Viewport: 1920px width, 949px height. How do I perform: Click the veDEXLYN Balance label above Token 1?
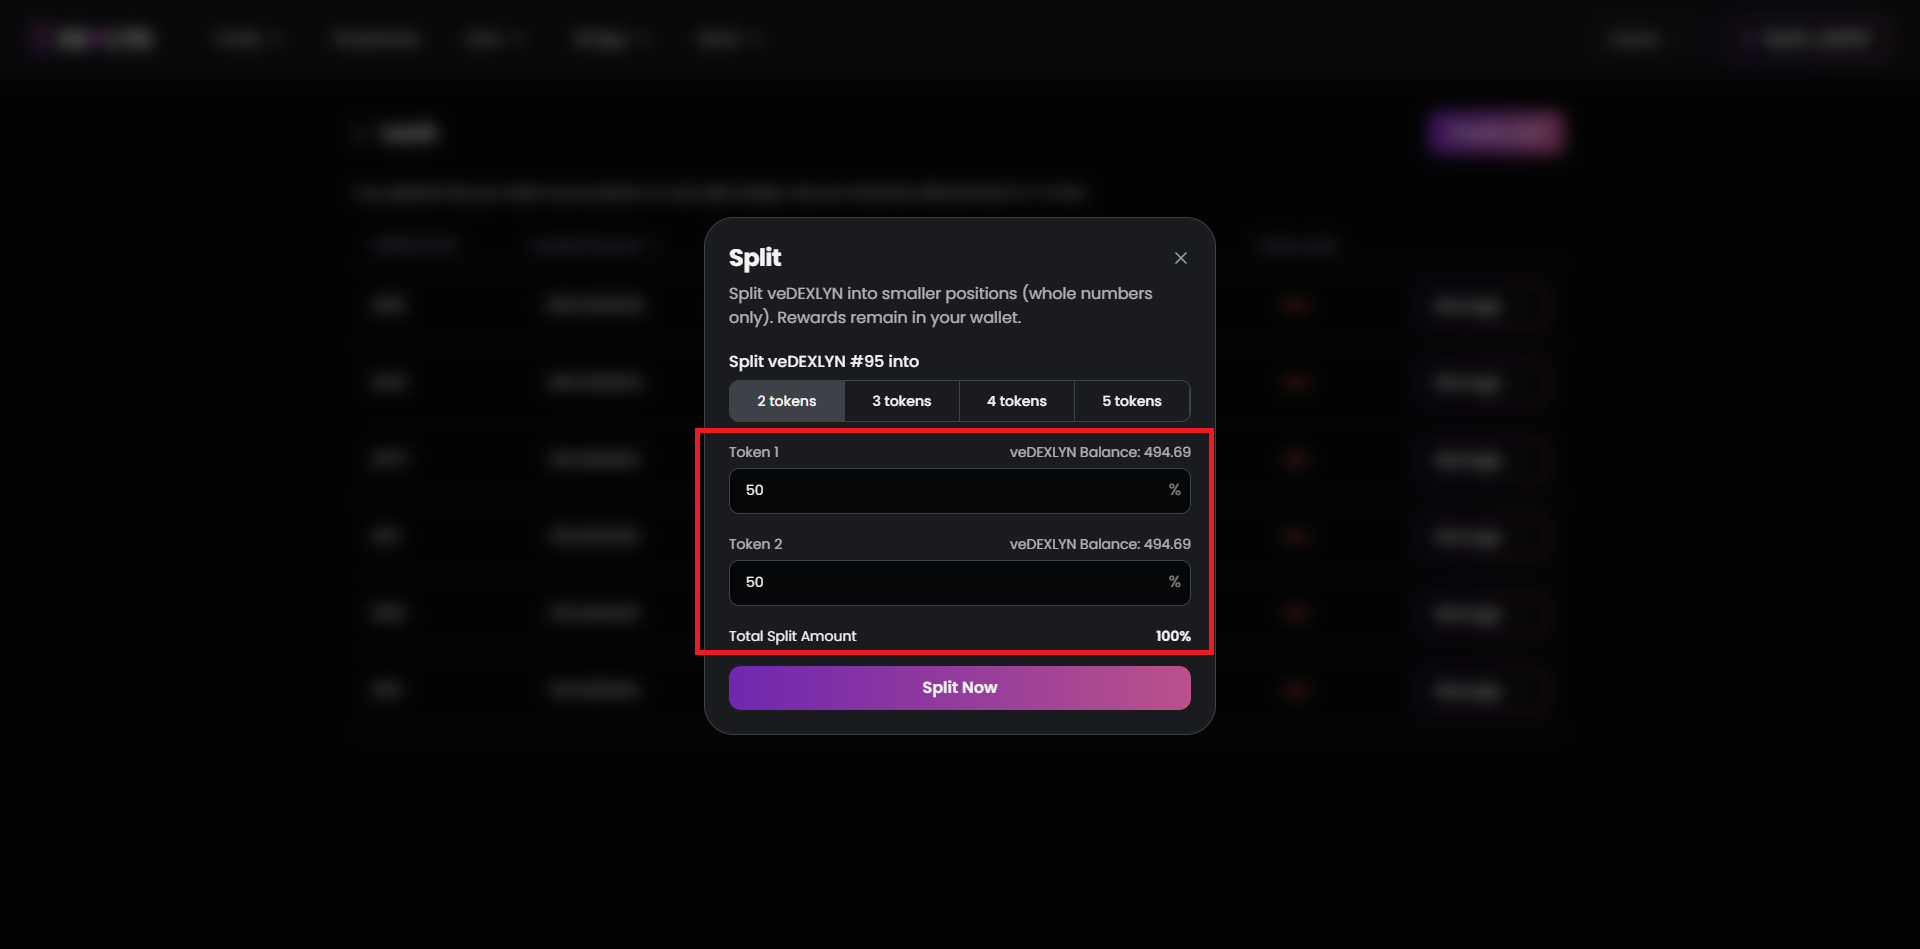click(x=1099, y=452)
